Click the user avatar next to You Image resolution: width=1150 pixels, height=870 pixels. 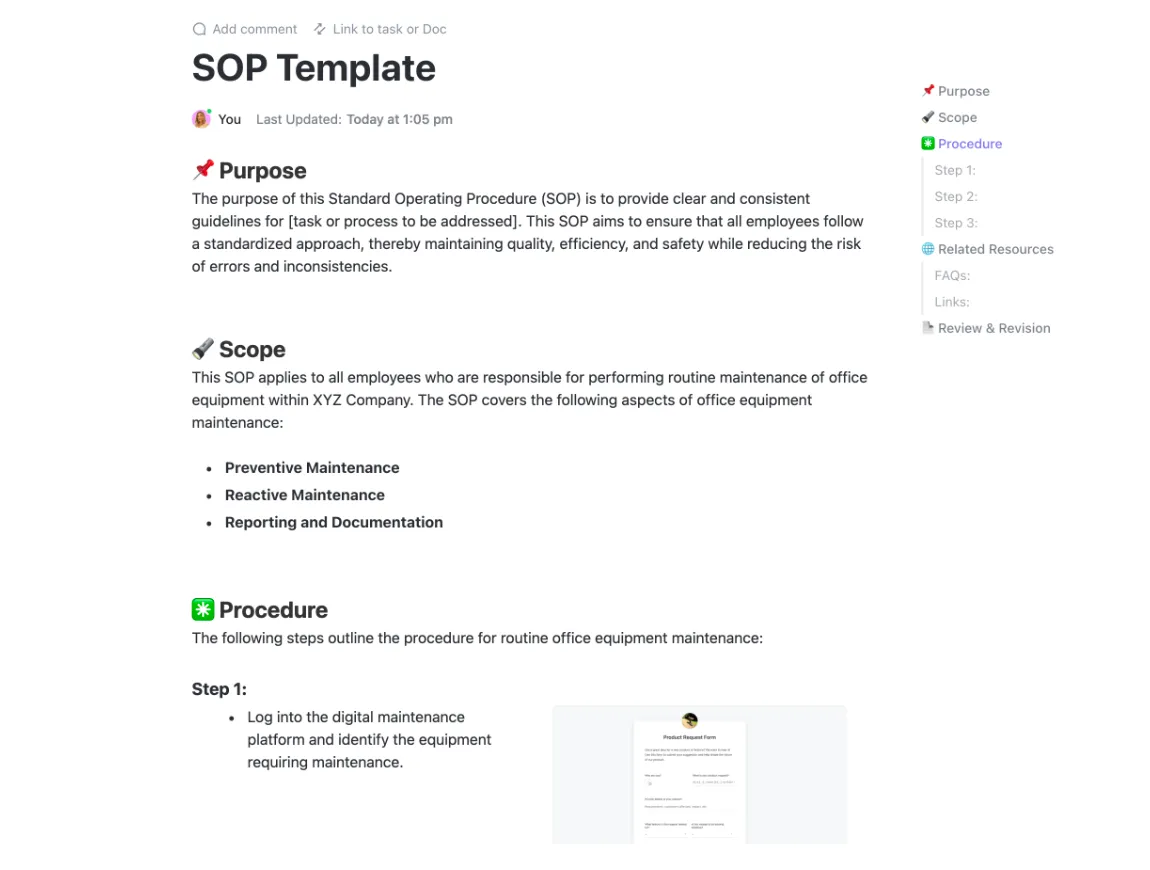click(202, 119)
